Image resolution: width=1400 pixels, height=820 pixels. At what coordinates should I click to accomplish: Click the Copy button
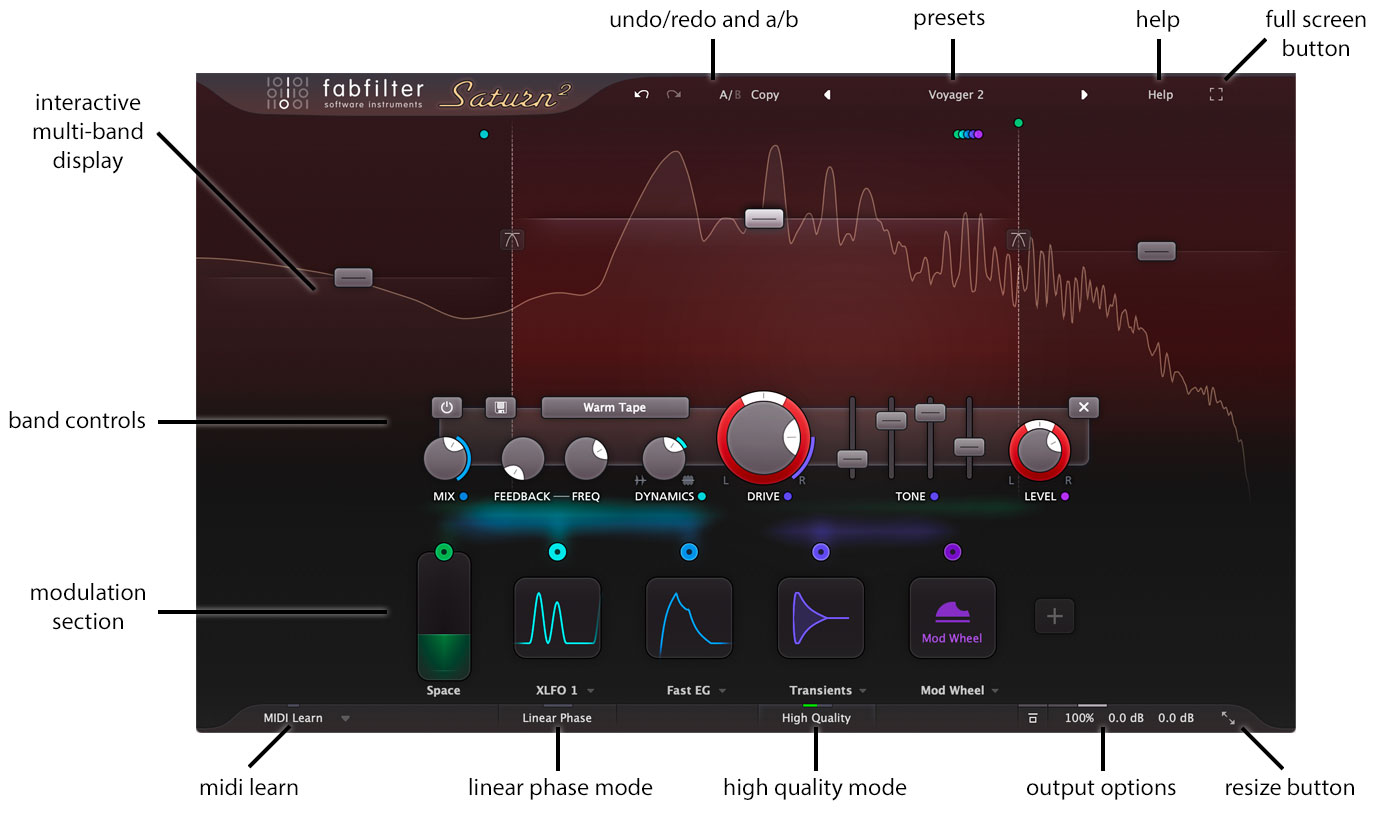765,95
